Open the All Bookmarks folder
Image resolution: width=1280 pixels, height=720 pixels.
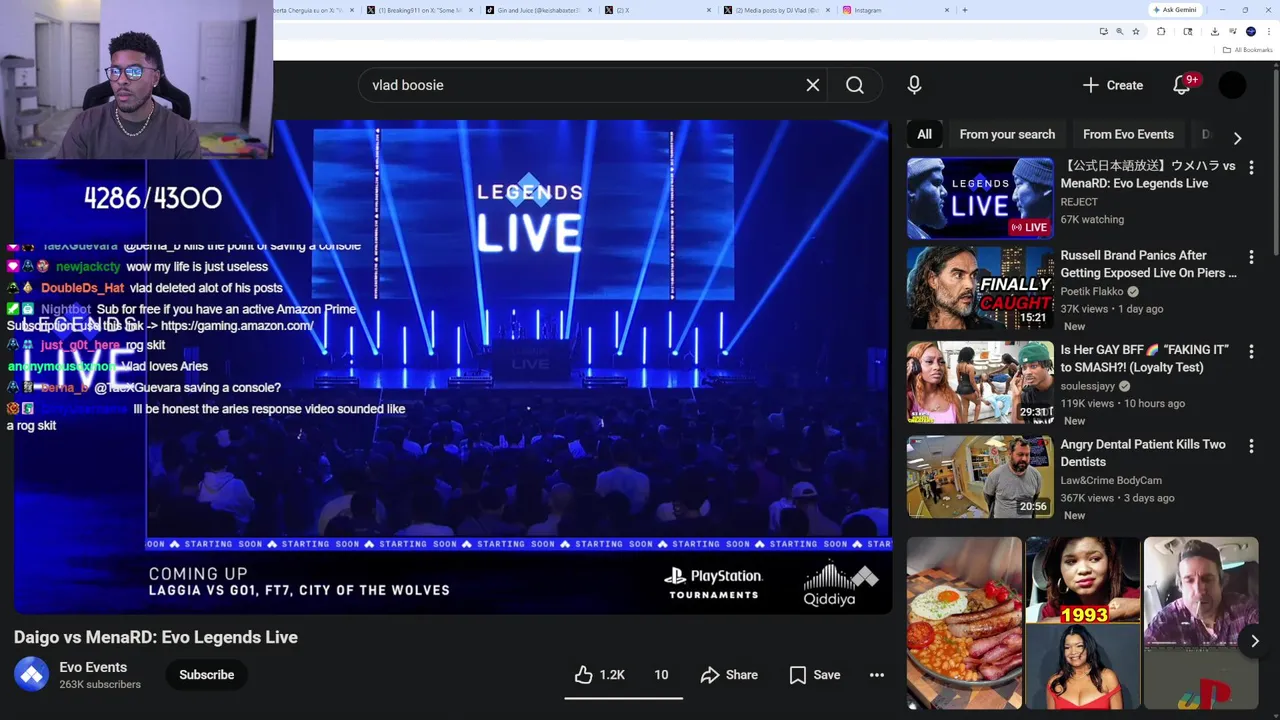pyautogui.click(x=1247, y=50)
